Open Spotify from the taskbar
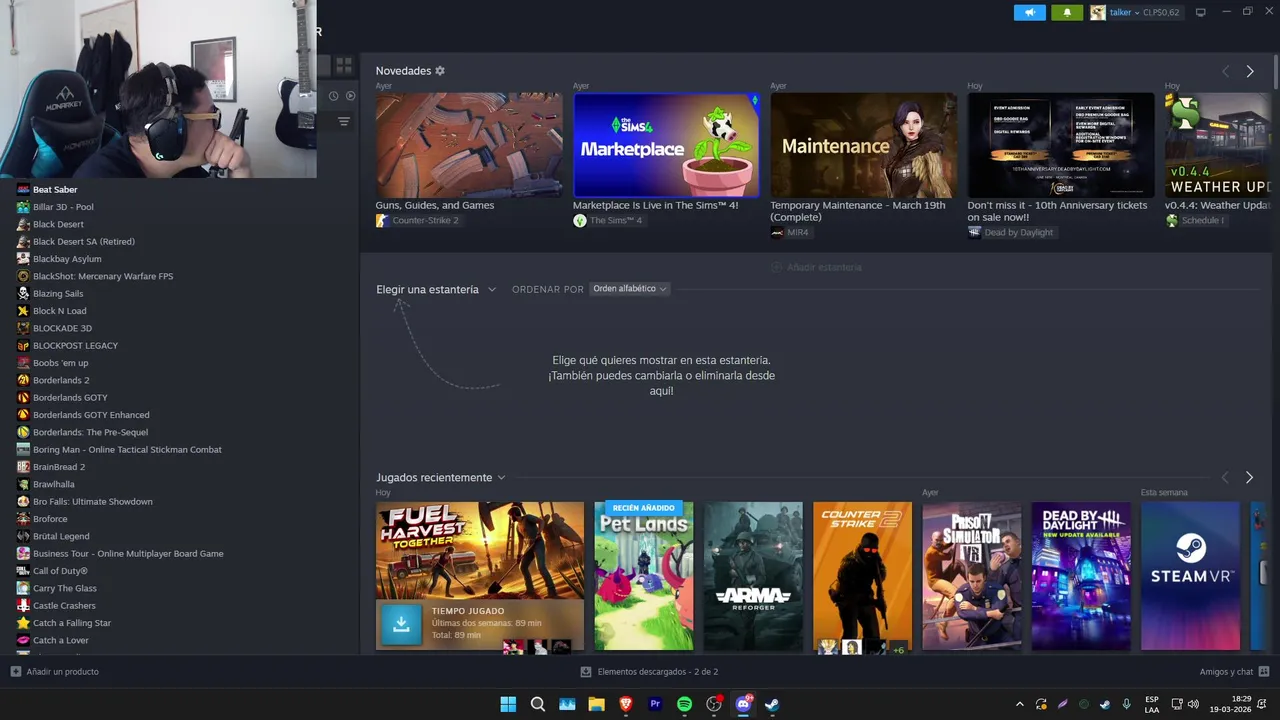Screen dimensions: 1280x720 point(684,704)
